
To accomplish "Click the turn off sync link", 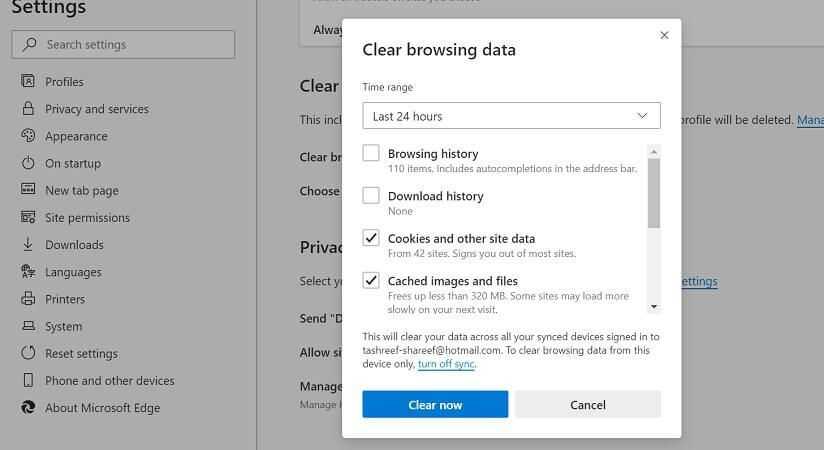I will click(446, 364).
